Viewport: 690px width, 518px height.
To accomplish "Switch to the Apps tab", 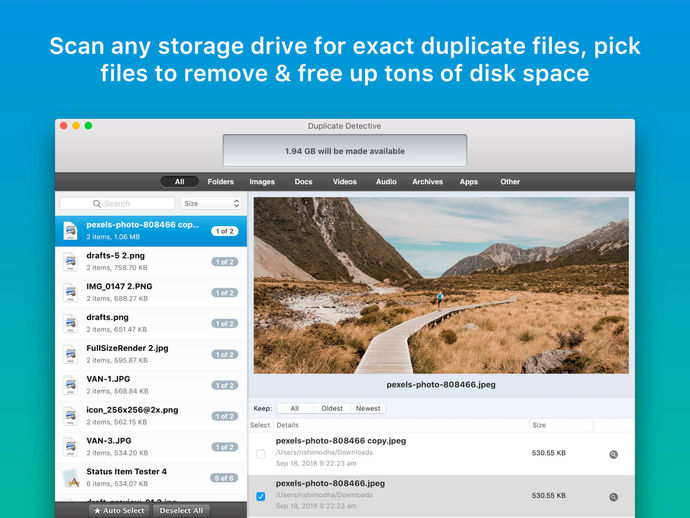I will click(469, 181).
